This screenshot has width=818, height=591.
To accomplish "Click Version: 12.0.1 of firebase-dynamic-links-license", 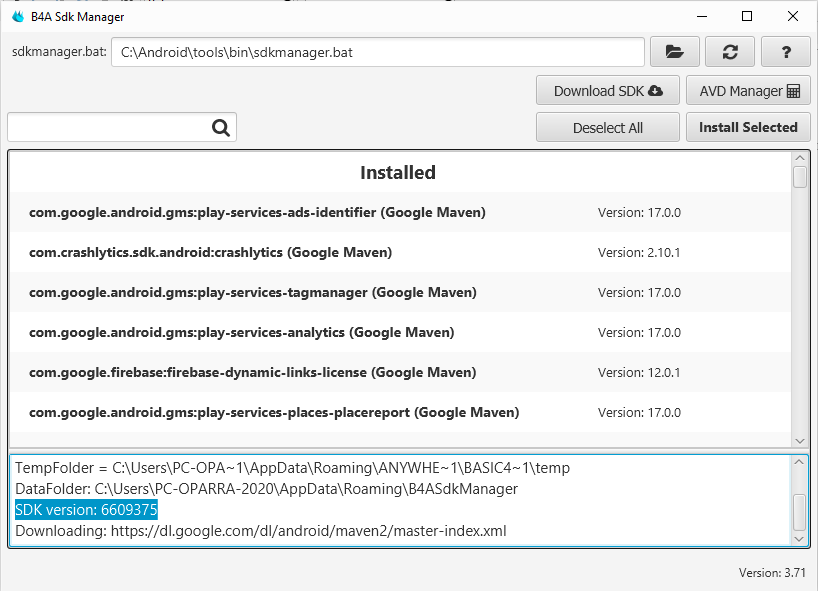I will (639, 372).
